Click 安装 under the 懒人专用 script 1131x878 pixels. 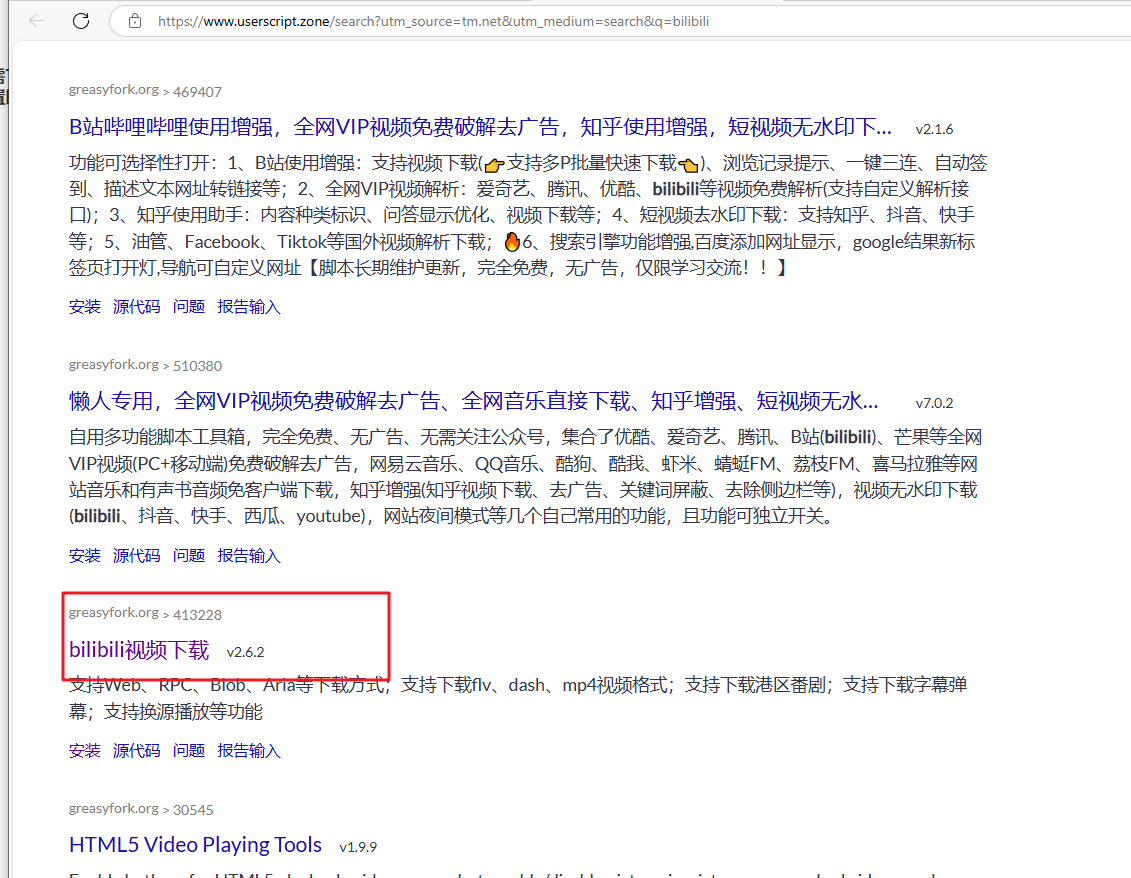[x=84, y=556]
